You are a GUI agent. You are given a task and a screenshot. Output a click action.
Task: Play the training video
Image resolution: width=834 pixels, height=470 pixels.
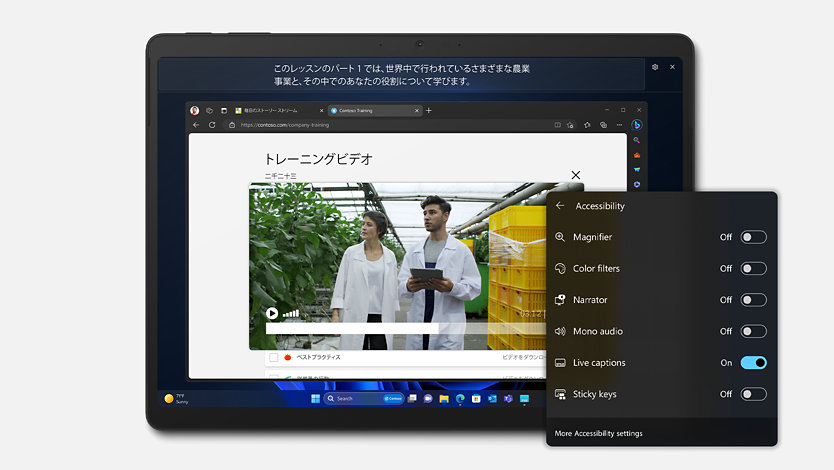(x=272, y=313)
